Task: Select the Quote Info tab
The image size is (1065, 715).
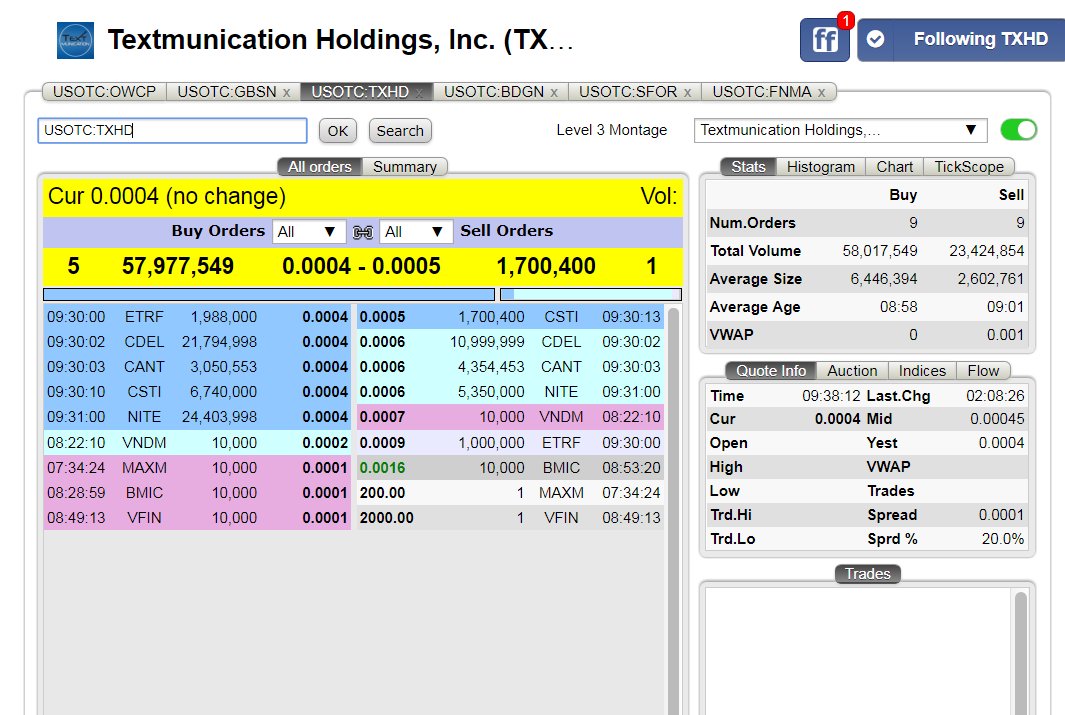Action: click(771, 371)
